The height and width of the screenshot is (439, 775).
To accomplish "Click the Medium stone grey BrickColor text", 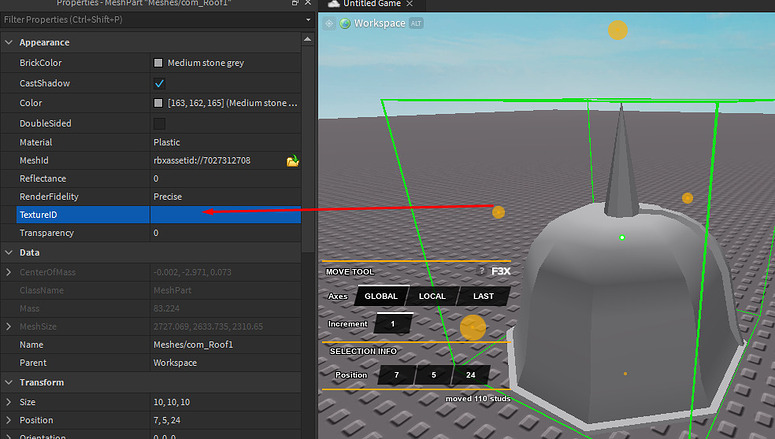I will coord(206,63).
